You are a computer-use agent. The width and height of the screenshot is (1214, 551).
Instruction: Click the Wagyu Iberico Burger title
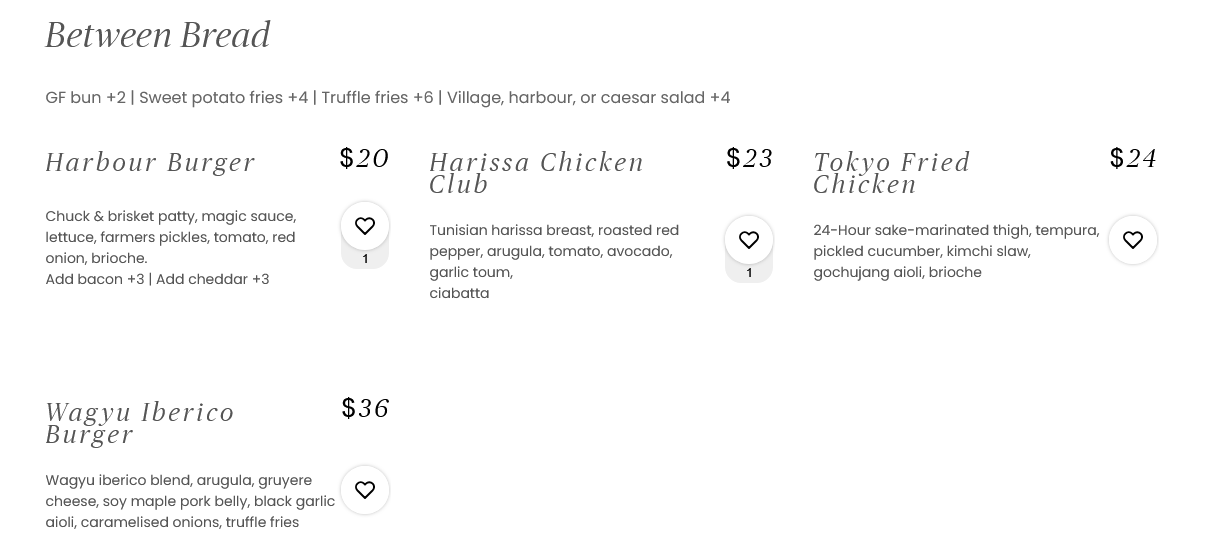139,423
